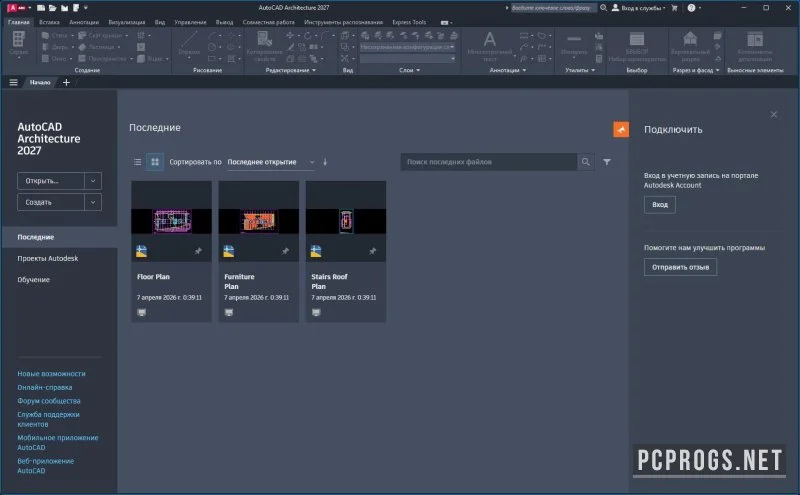800x495 pixels.
Task: Switch recent files to list view
Action: coord(137,162)
